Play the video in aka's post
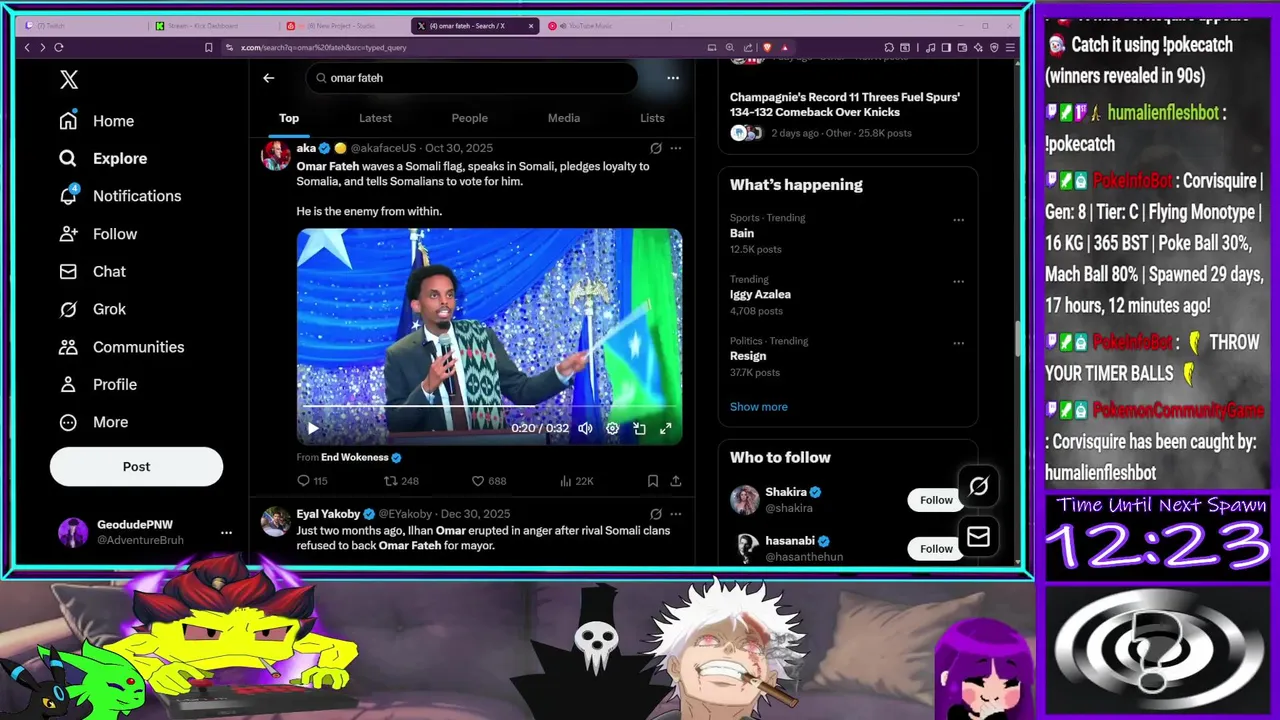 312,428
